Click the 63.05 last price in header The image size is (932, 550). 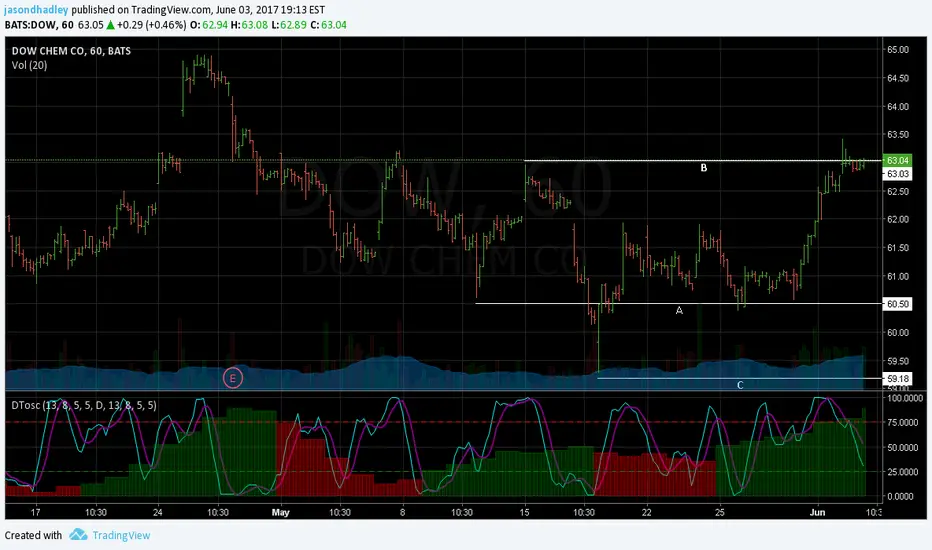(90, 25)
